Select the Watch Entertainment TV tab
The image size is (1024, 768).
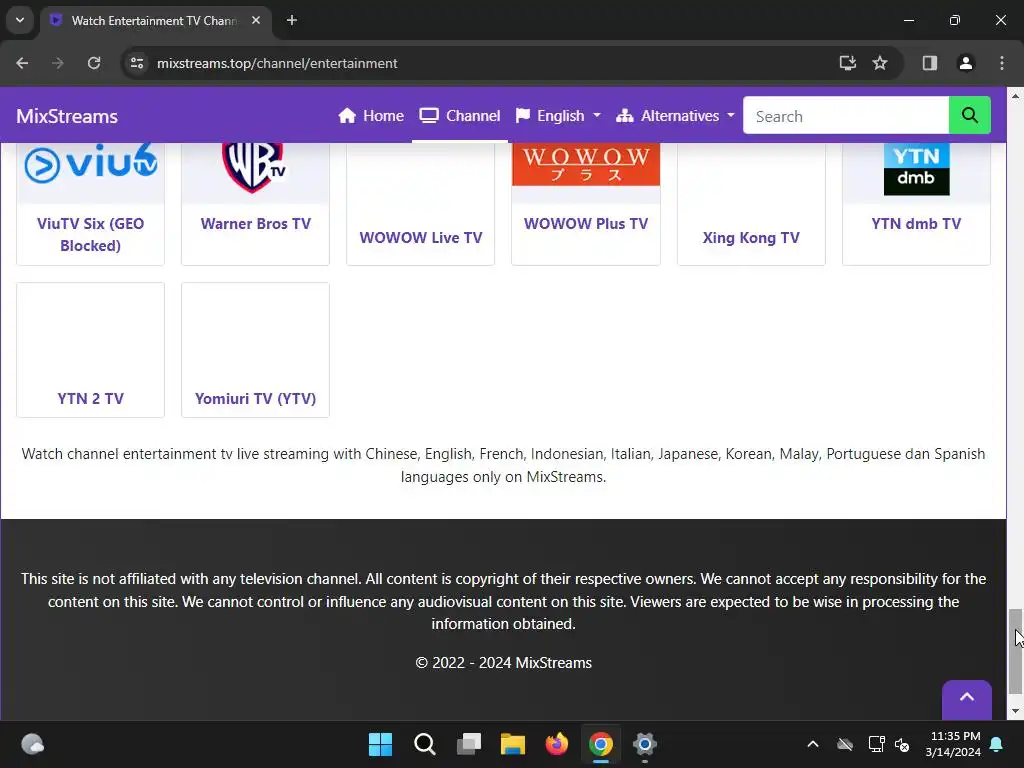click(153, 21)
